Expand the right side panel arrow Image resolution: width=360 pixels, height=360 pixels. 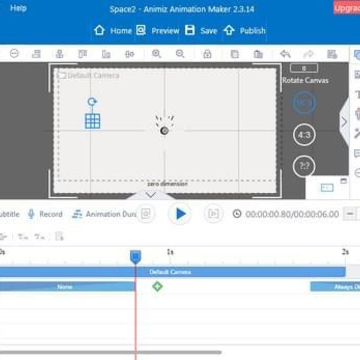344,122
